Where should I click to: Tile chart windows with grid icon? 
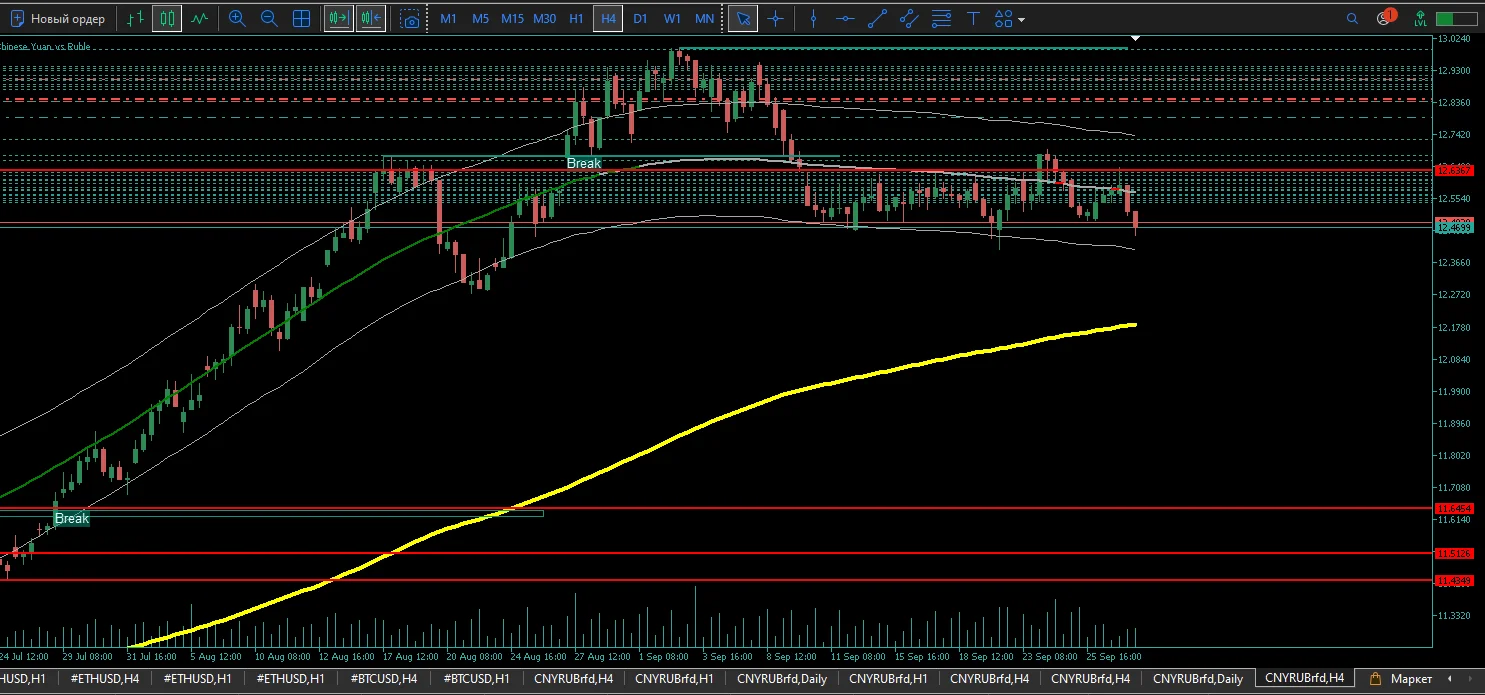301,18
